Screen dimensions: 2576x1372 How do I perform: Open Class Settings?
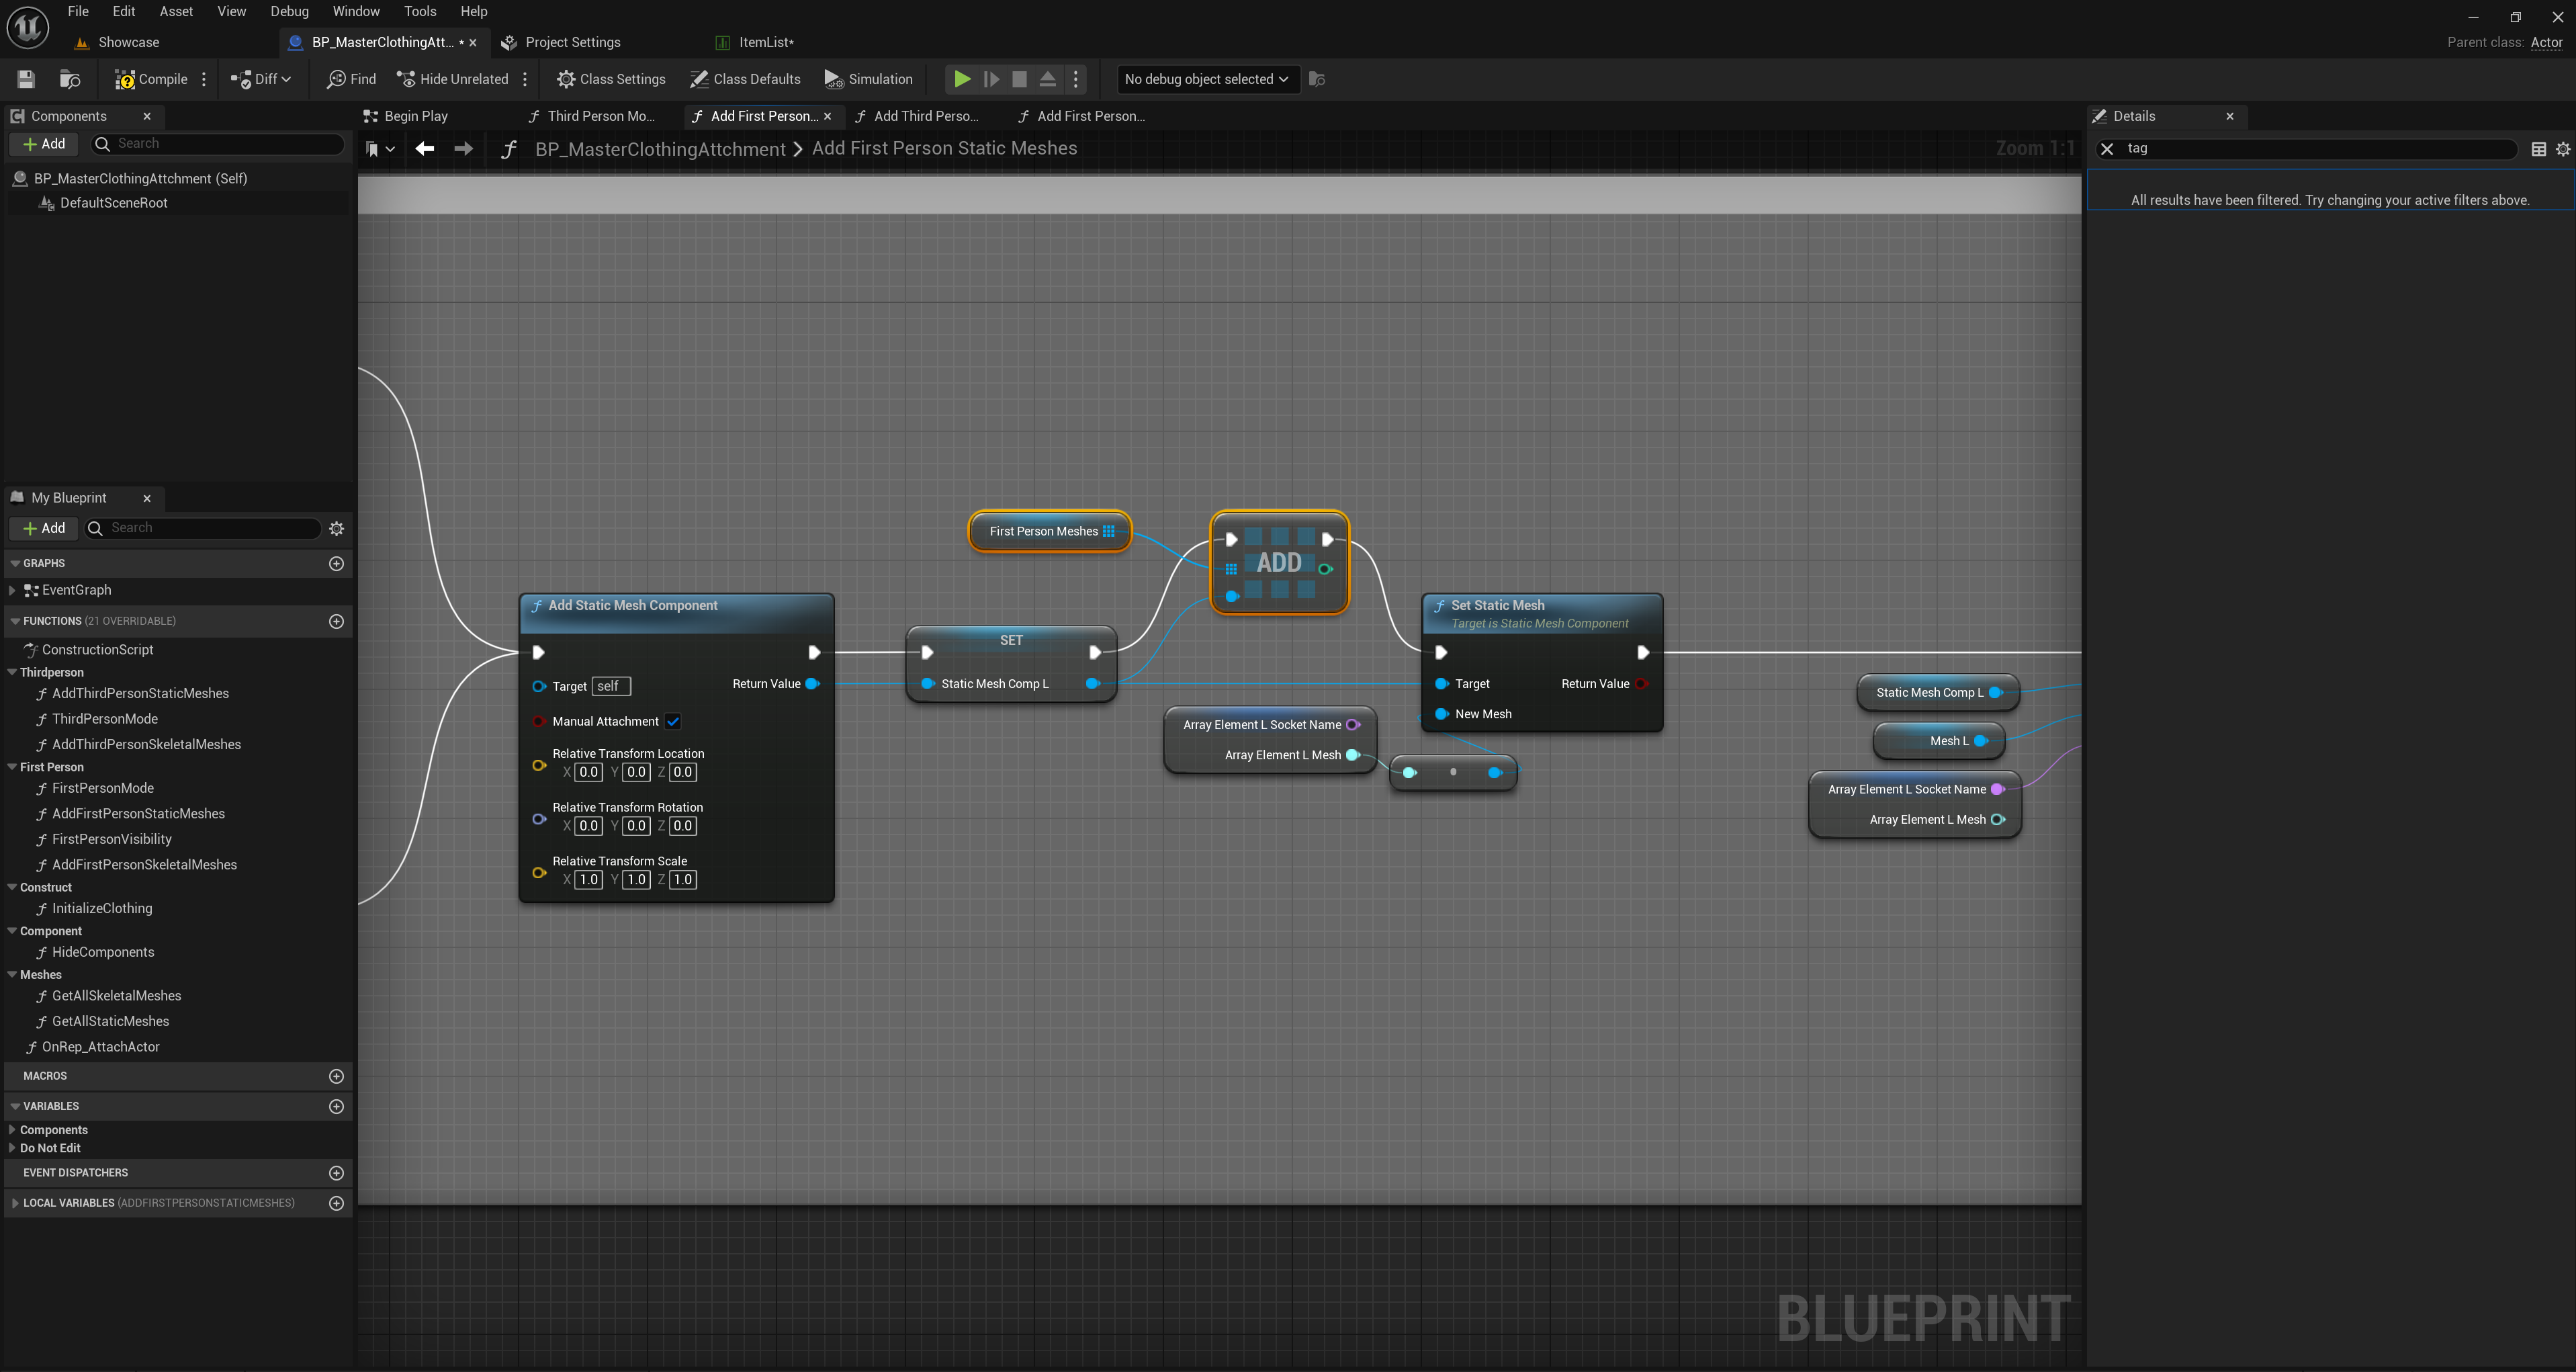[610, 79]
